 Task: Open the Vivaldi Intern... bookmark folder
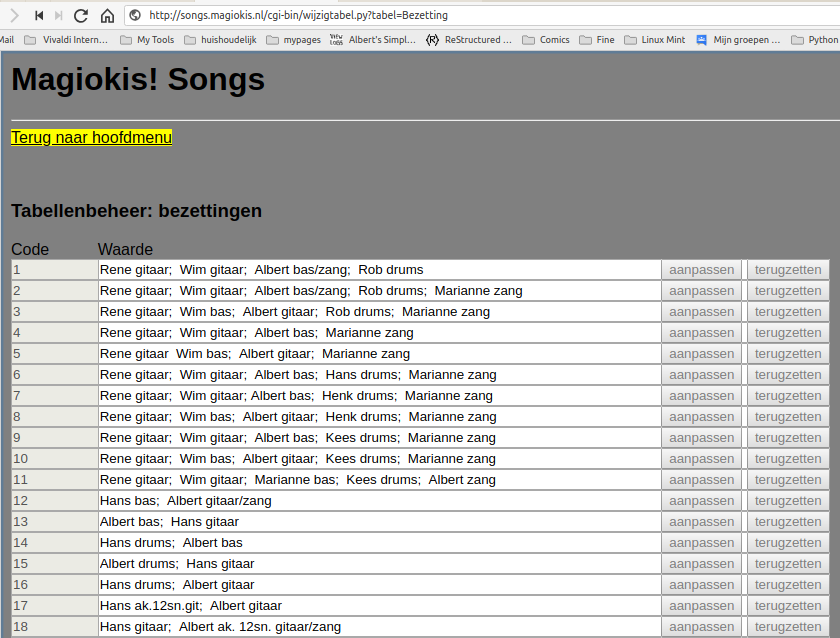pos(66,40)
